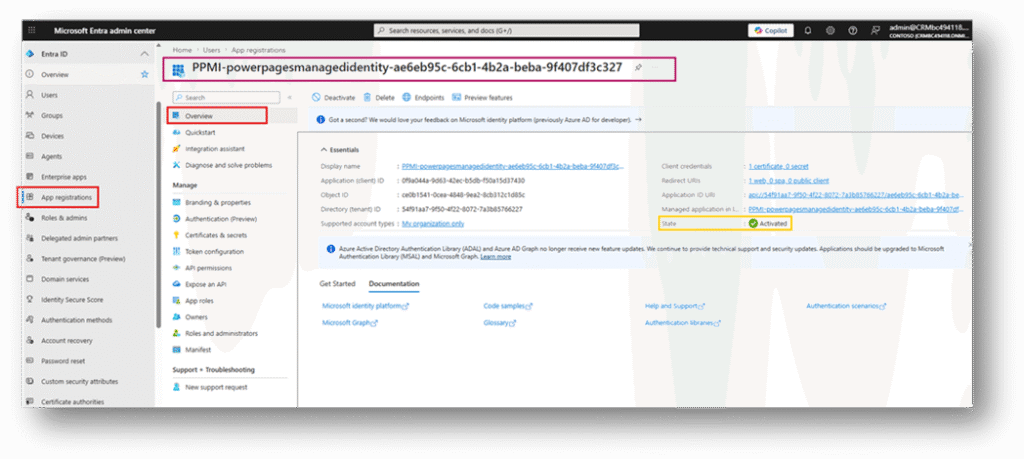Click the Learn more link in the ADAL notice
1024x459 pixels.
coord(496,257)
